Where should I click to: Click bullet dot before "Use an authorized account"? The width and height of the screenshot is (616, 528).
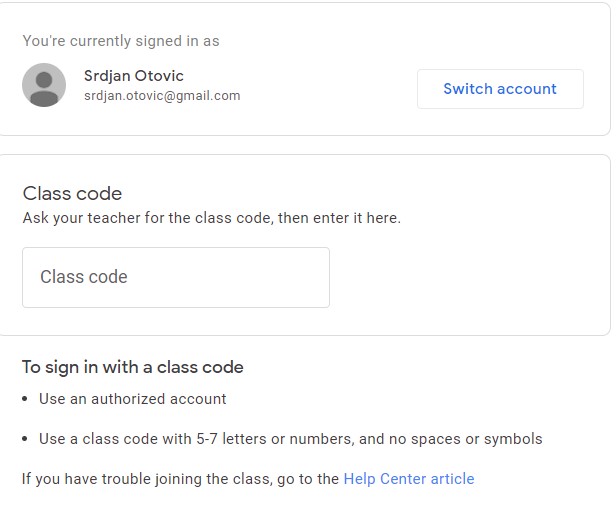click(25, 400)
